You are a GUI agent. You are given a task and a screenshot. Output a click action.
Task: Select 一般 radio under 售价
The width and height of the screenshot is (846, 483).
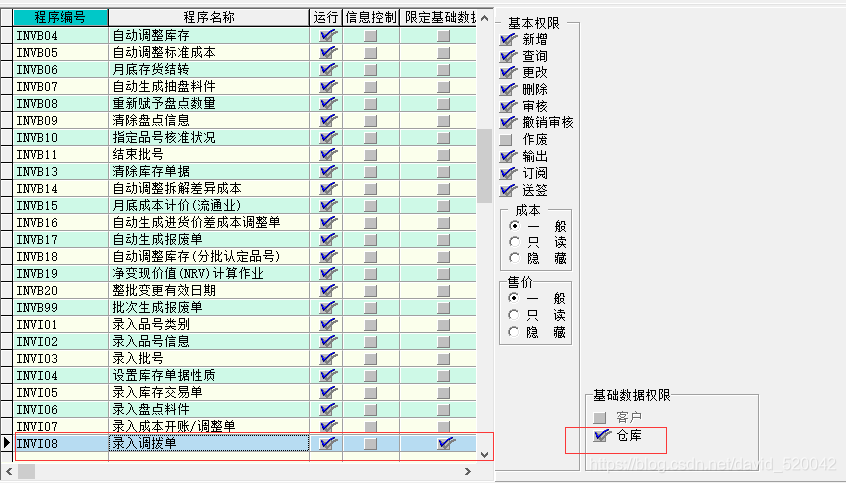pyautogui.click(x=514, y=298)
